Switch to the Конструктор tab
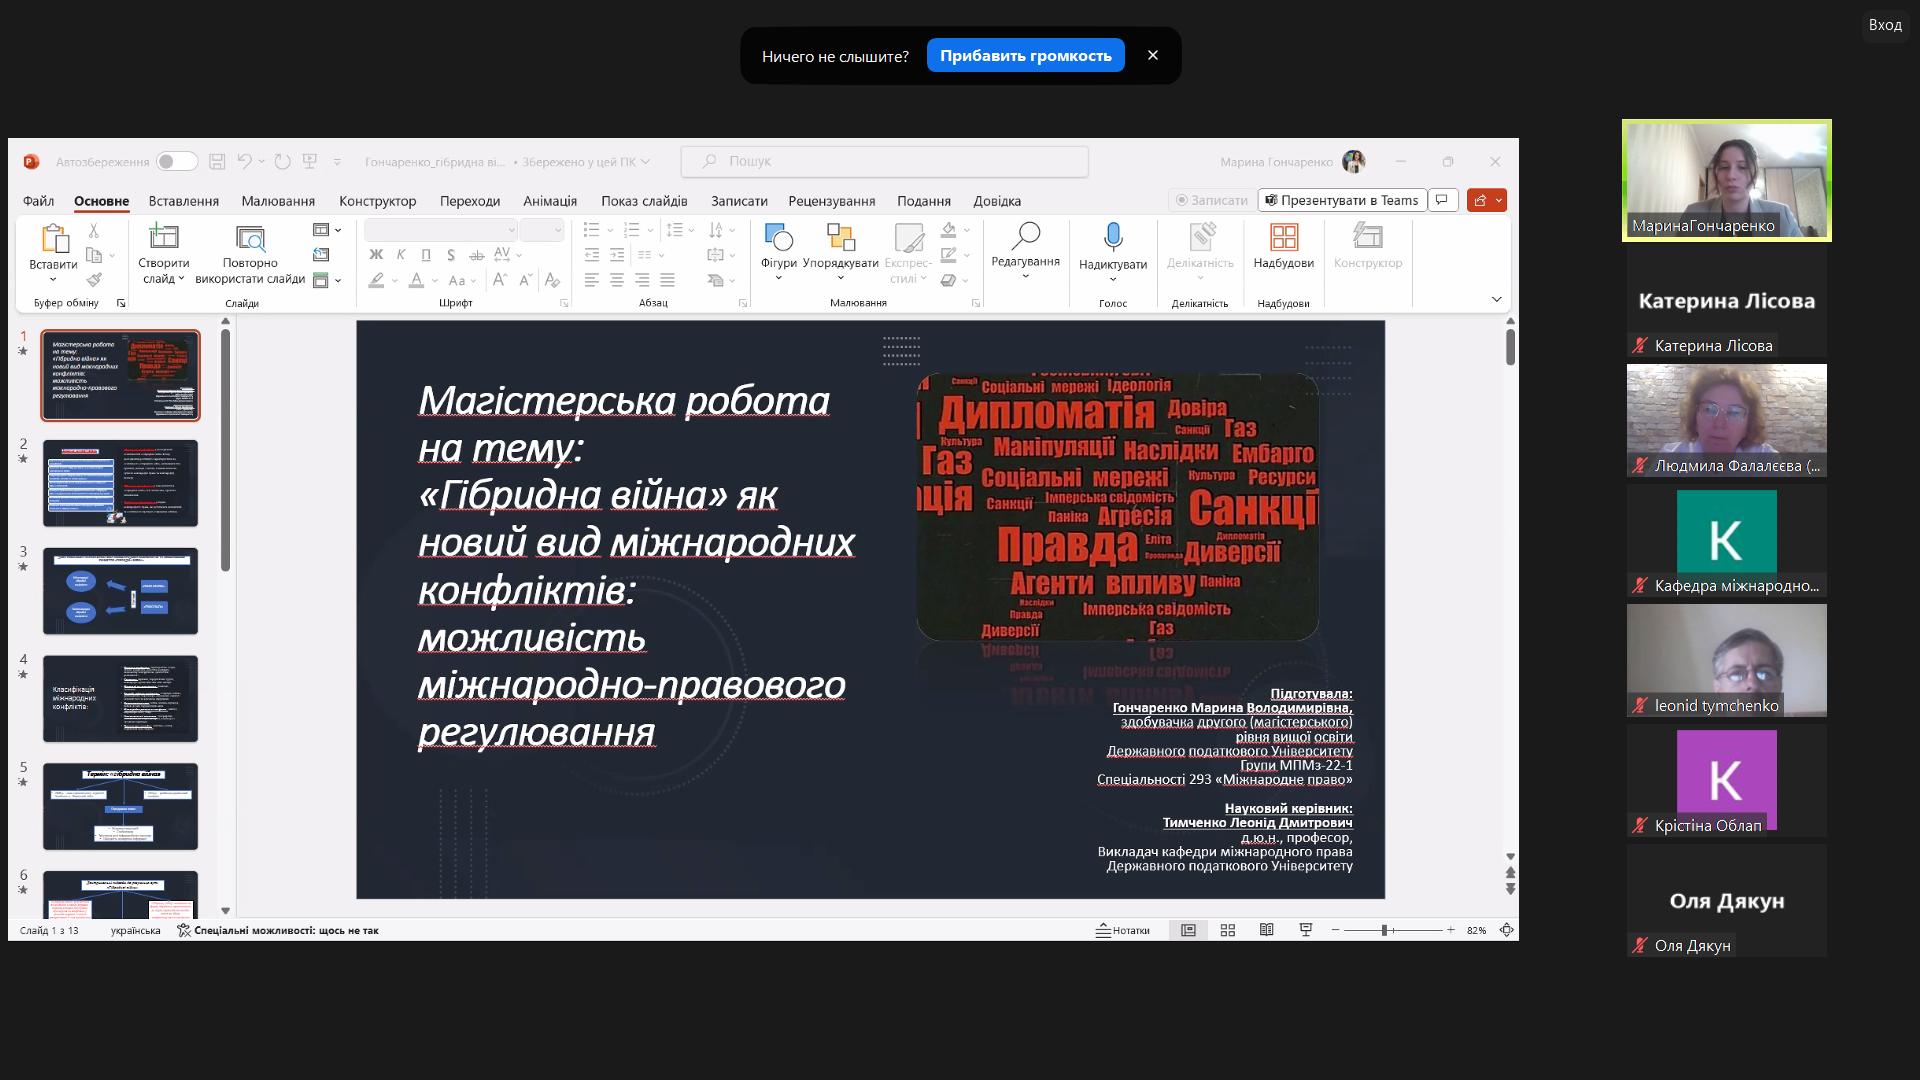This screenshot has width=1920, height=1080. point(377,201)
